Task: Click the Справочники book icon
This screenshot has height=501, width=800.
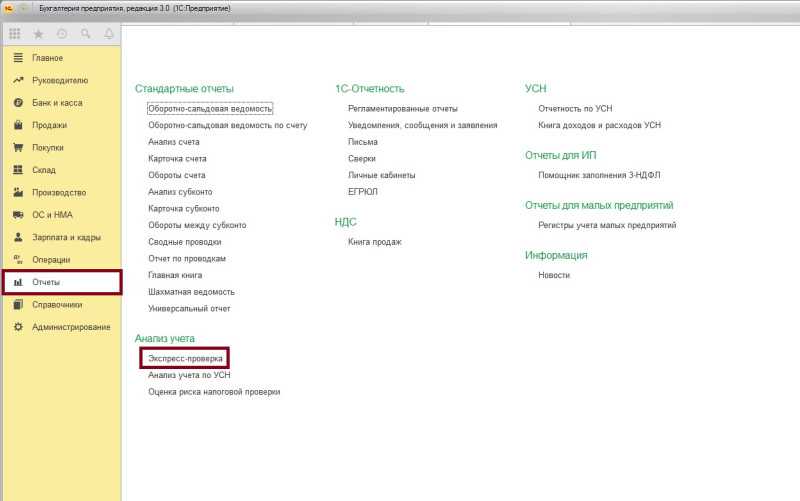Action: [x=18, y=305]
